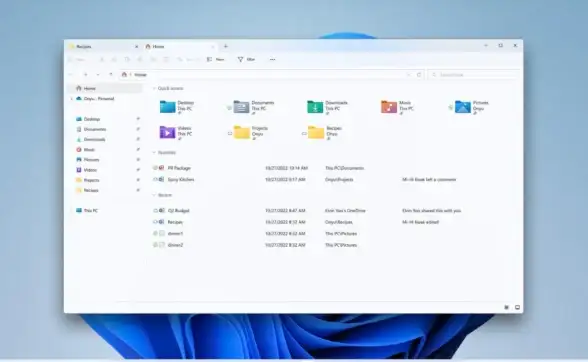Maximize the File Explorer window
Image resolution: width=588 pixels, height=362 pixels.
pos(501,45)
